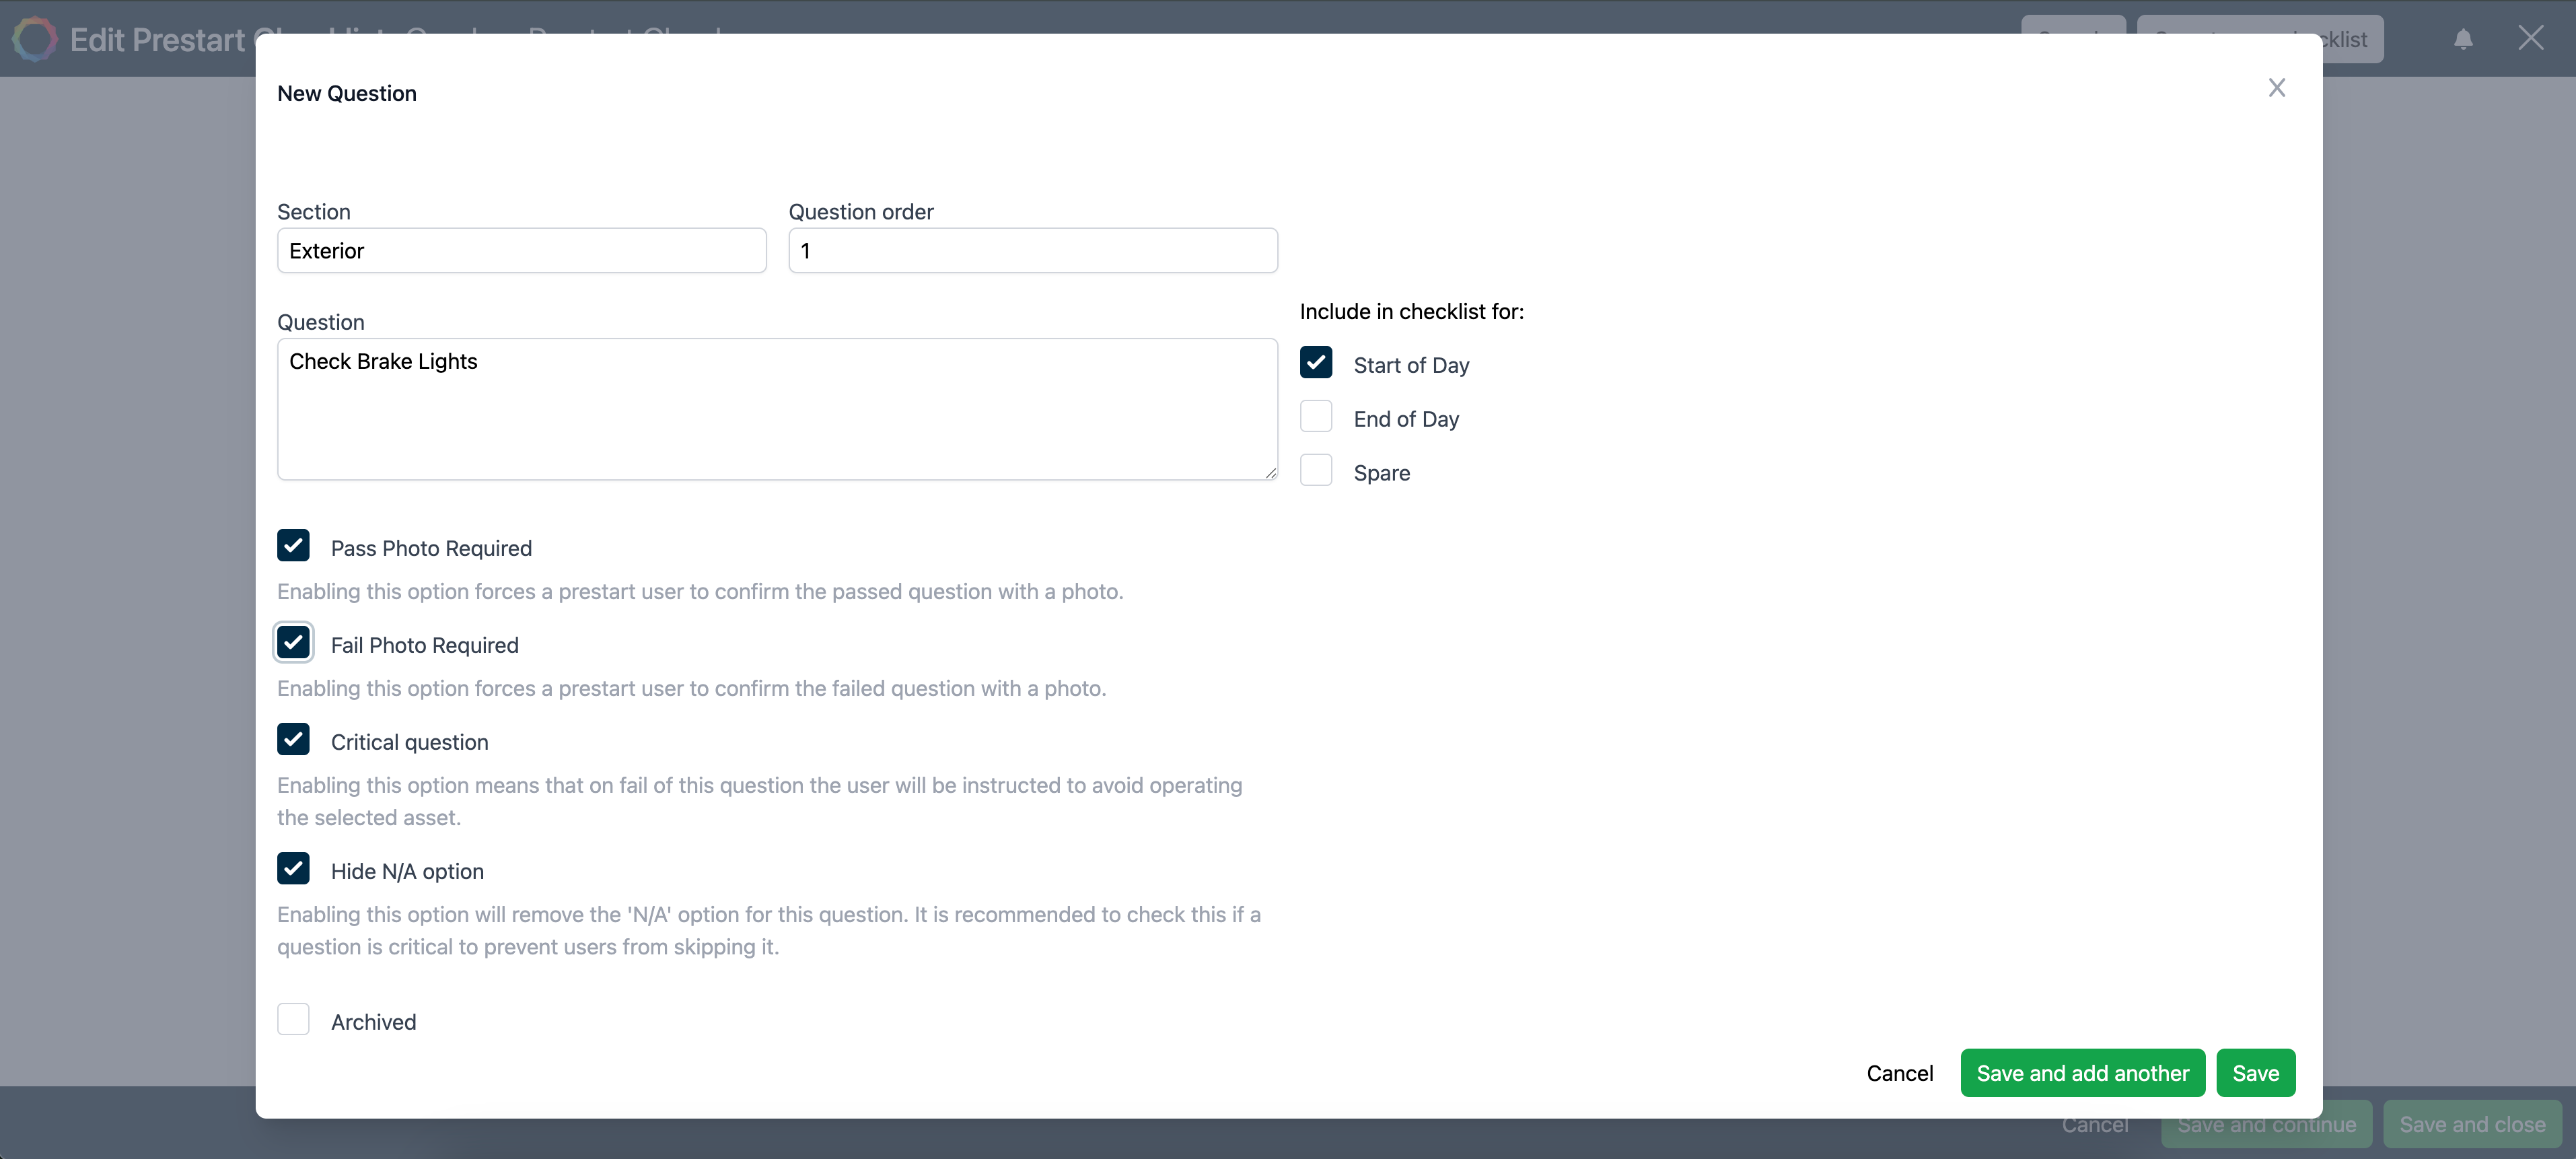
Task: Check the Archived checkbox
Action: [293, 1019]
